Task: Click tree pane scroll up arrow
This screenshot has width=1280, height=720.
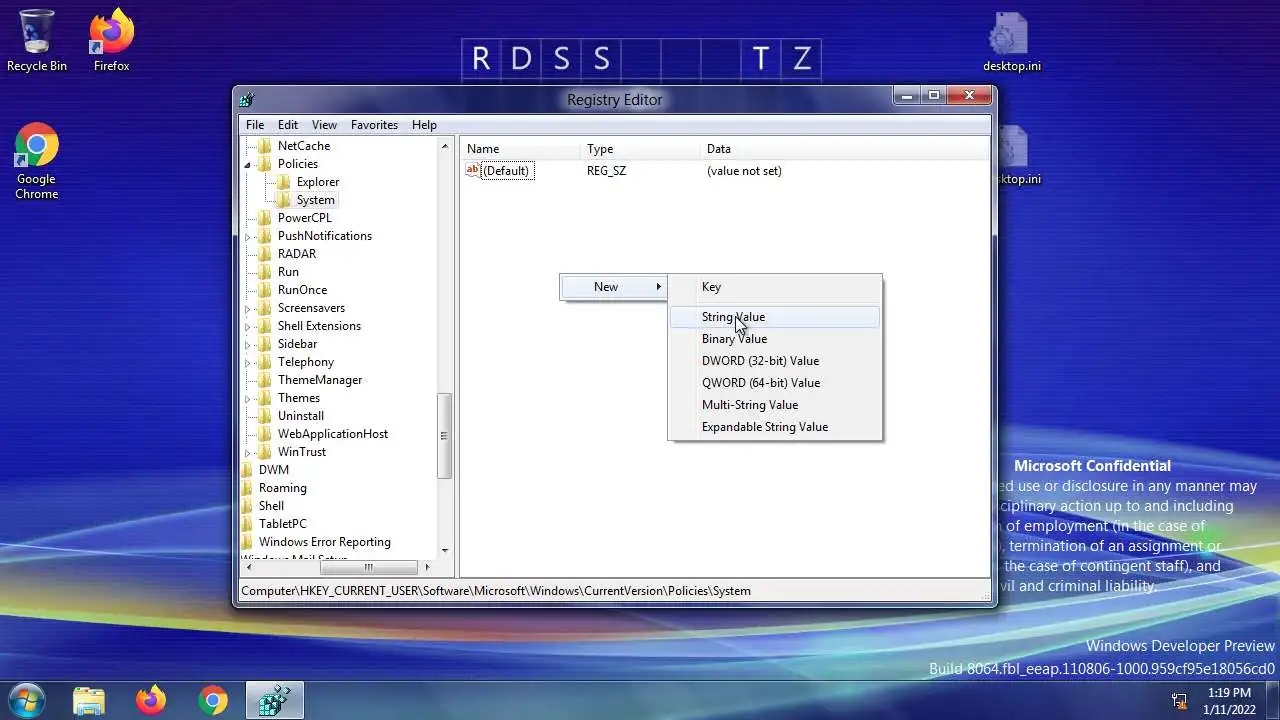Action: tap(445, 146)
